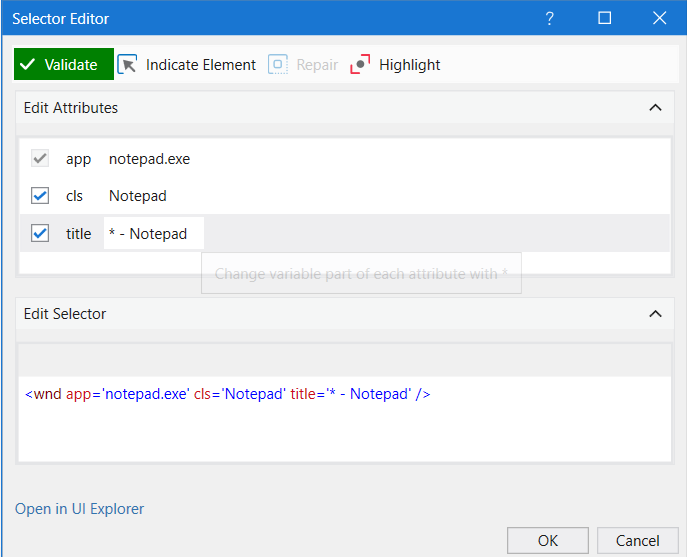Open help with the question mark icon
Viewport: 687px width, 557px height.
point(549,18)
